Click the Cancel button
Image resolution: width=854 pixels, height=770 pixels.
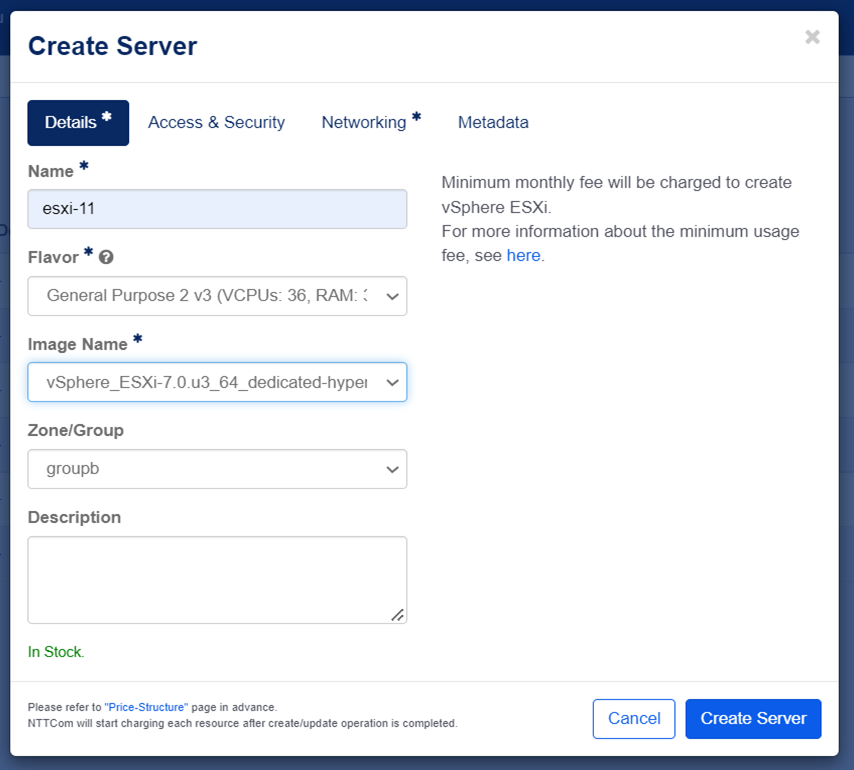click(x=634, y=719)
